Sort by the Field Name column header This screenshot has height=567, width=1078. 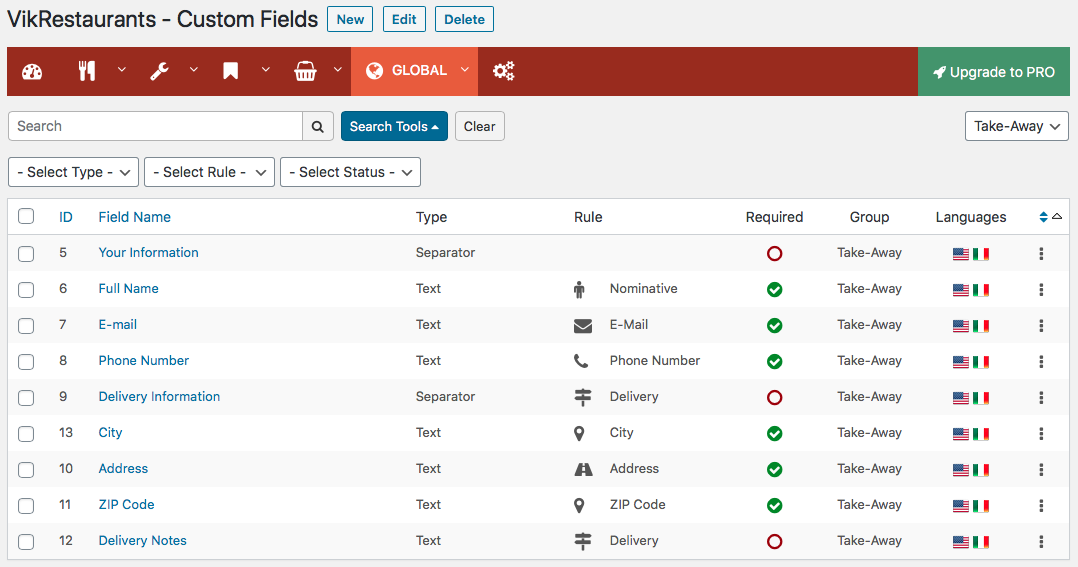(x=134, y=217)
